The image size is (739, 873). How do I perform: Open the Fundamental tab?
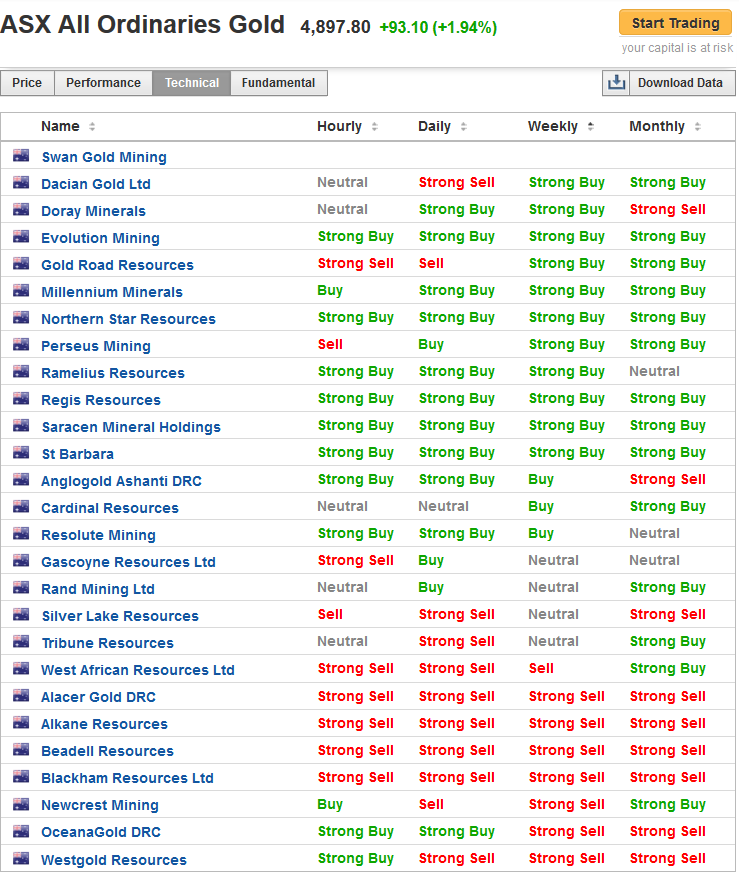point(278,83)
